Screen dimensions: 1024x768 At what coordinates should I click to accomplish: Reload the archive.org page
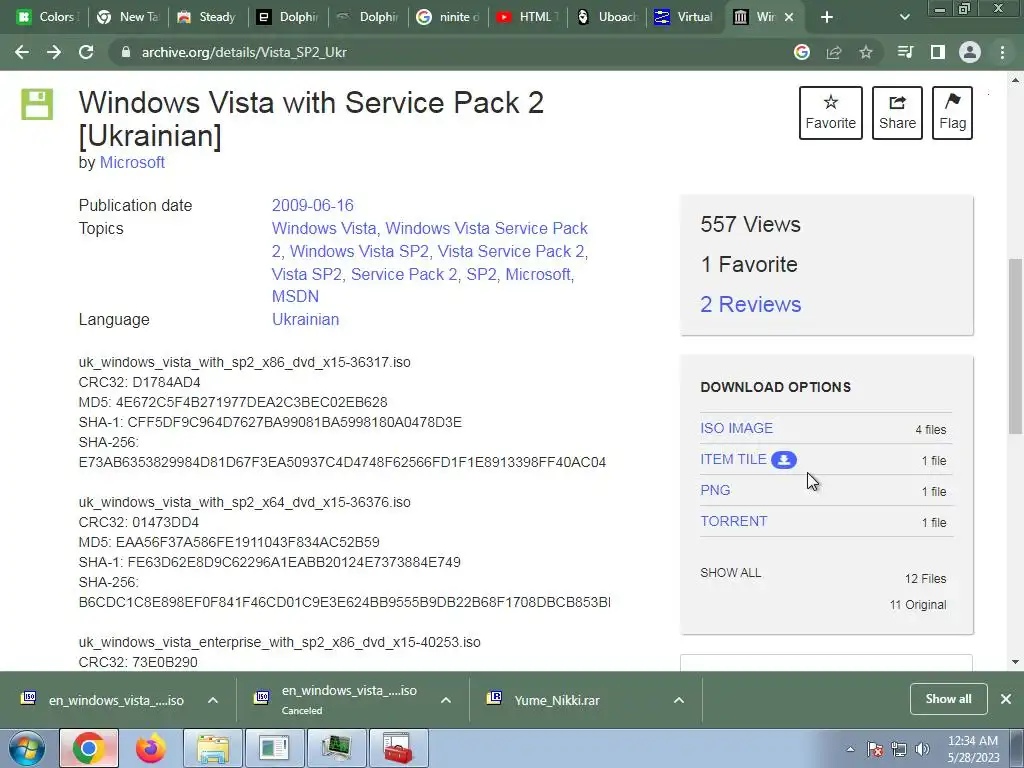[x=86, y=52]
